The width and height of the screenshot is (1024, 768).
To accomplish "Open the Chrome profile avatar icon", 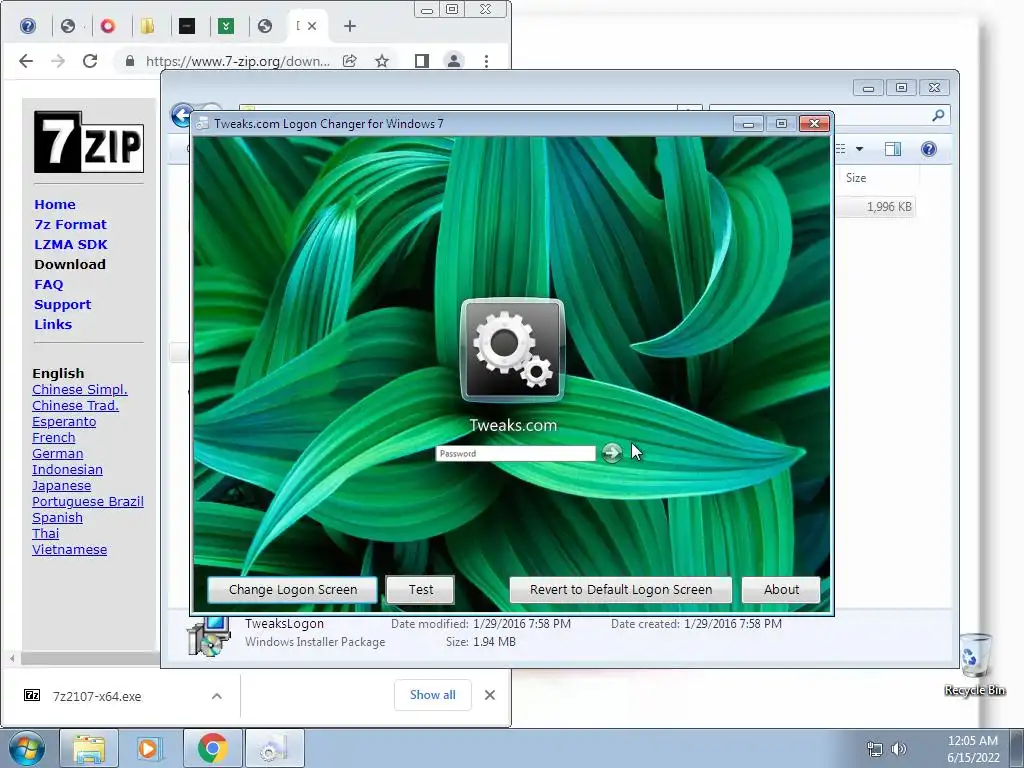I will click(x=453, y=61).
